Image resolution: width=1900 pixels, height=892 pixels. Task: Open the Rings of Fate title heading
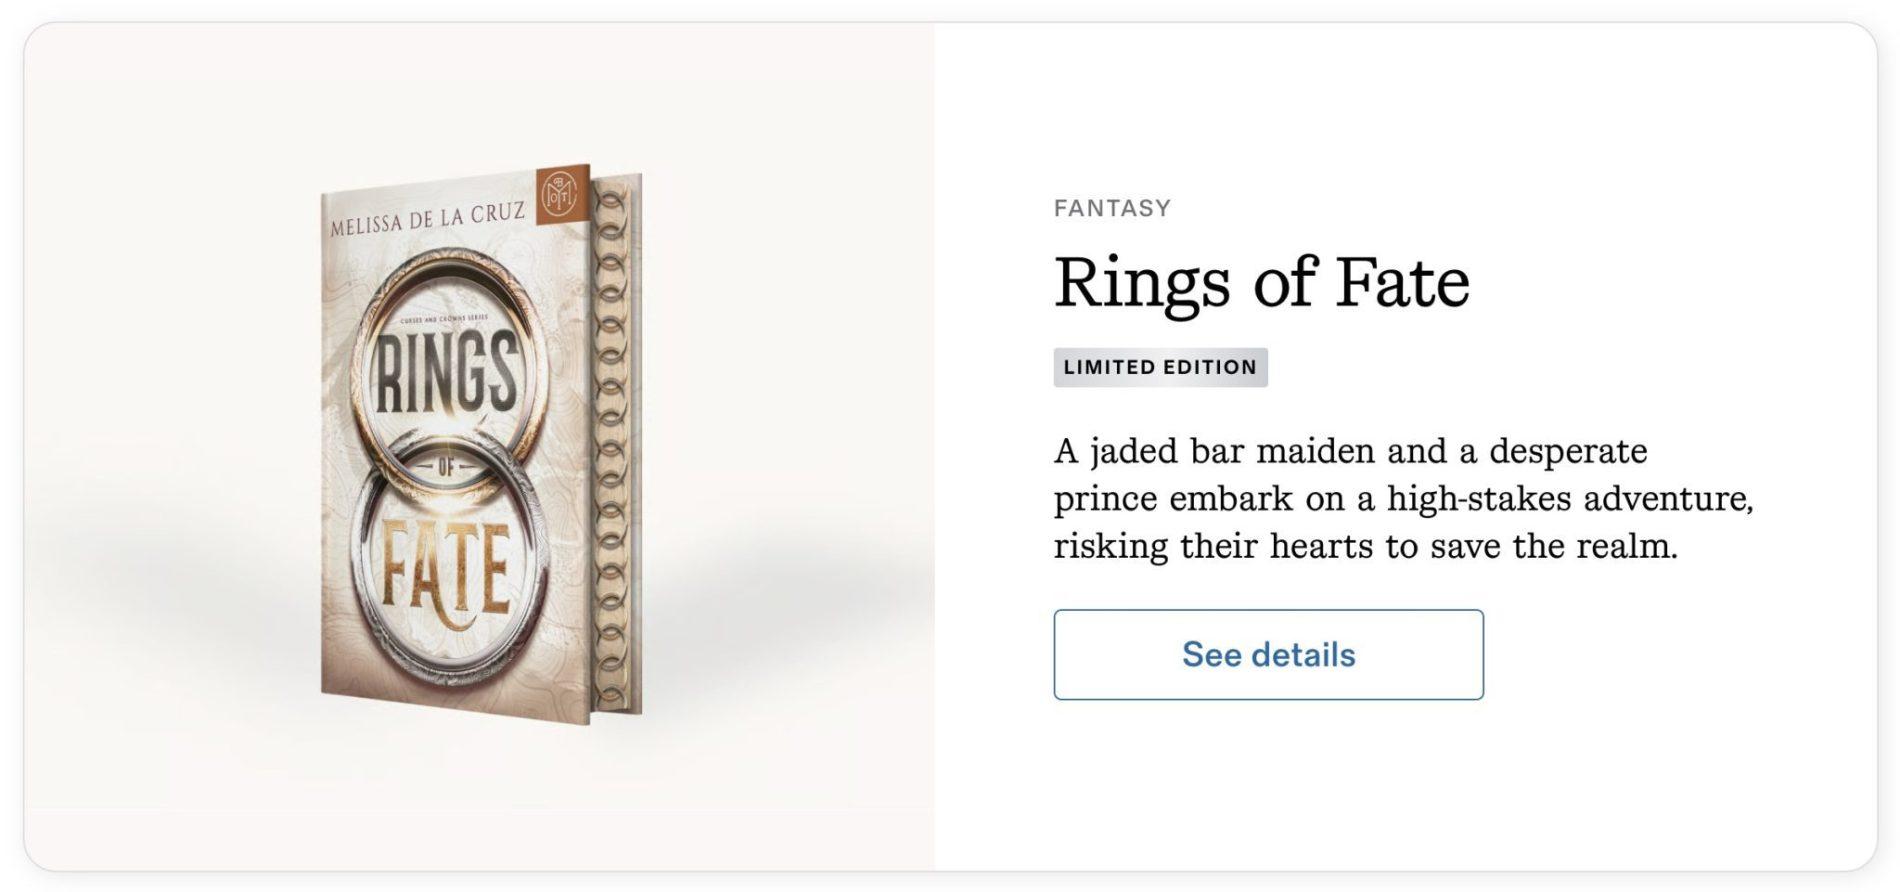pyautogui.click(x=1261, y=283)
